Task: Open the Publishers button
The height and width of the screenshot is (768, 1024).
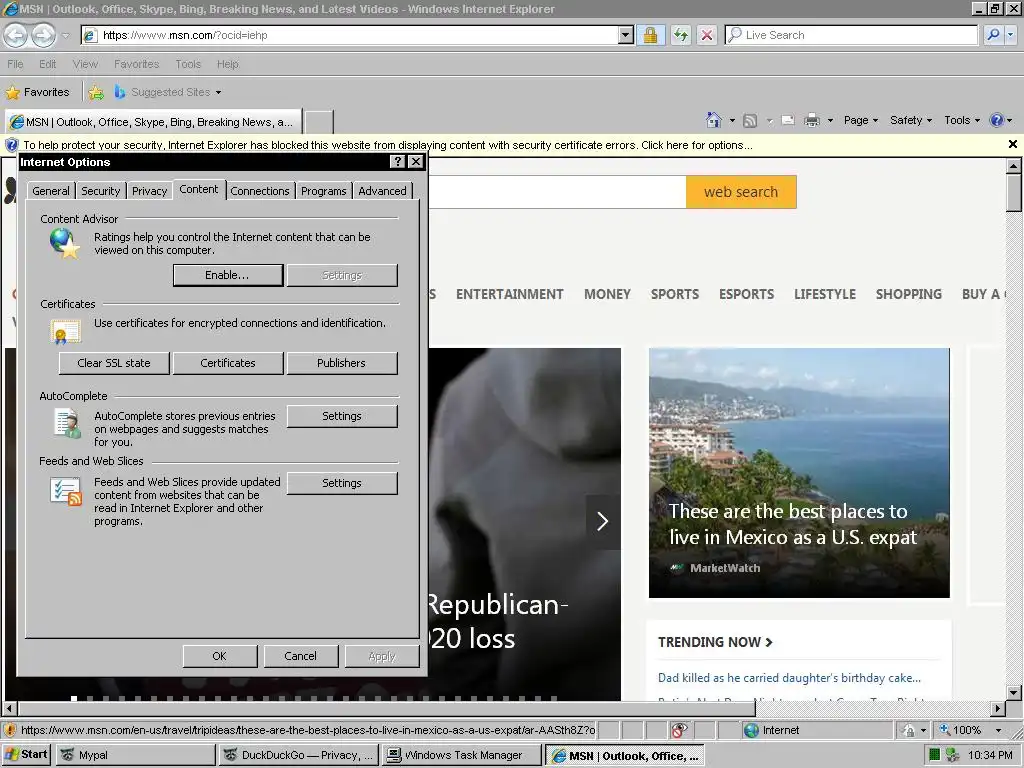Action: 342,363
